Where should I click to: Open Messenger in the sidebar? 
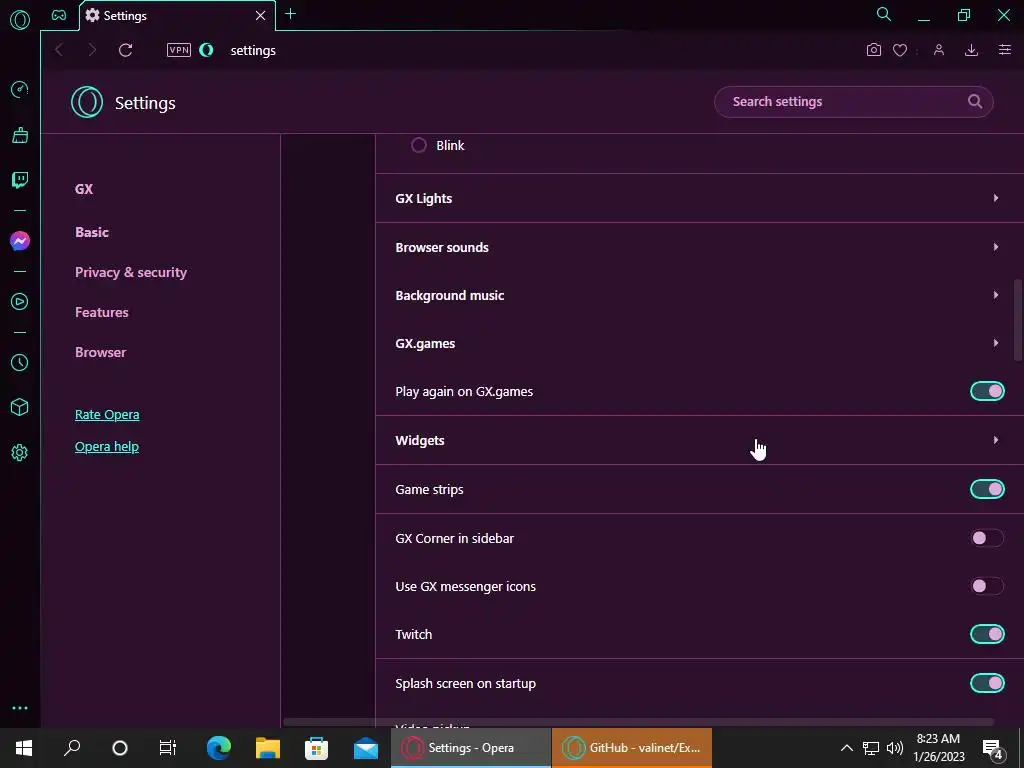tap(20, 241)
